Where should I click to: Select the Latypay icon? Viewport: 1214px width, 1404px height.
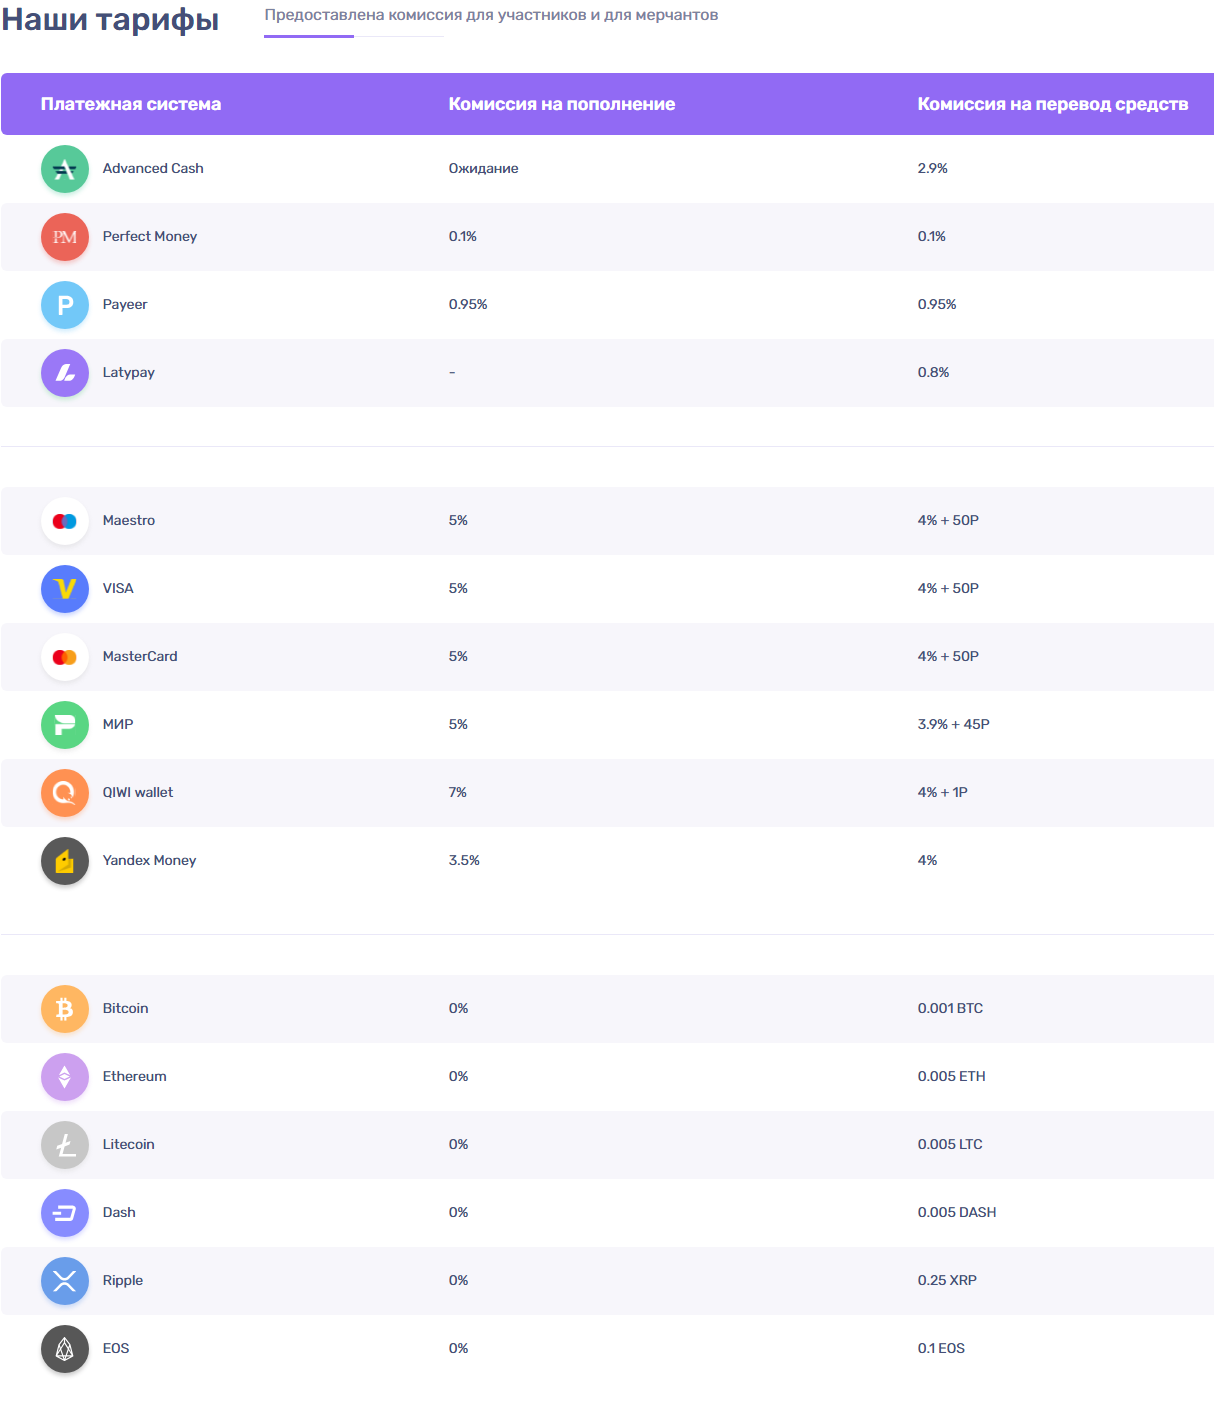pyautogui.click(x=64, y=372)
